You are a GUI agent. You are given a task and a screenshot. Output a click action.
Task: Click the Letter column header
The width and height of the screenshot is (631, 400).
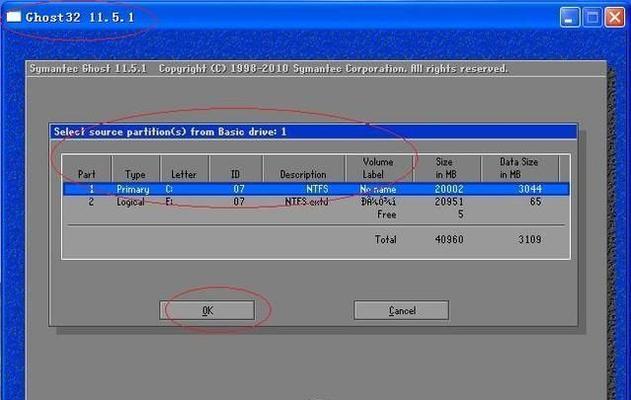point(184,169)
